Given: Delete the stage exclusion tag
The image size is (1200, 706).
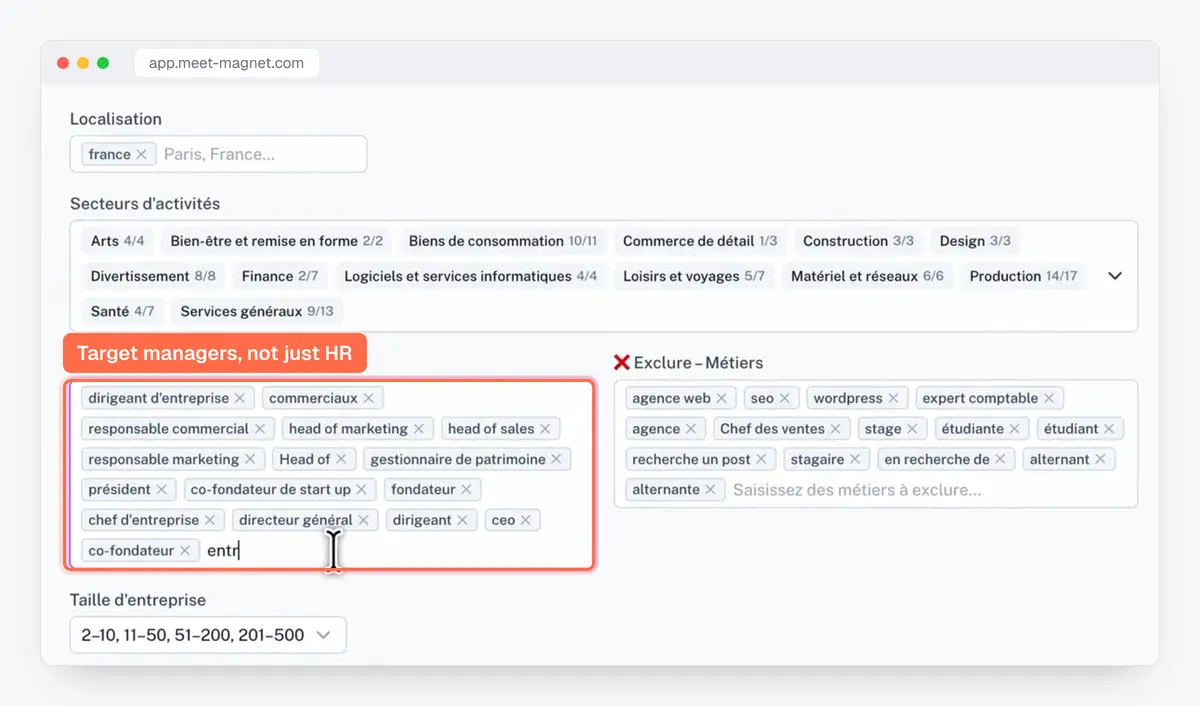Looking at the screenshot, I should tap(912, 429).
